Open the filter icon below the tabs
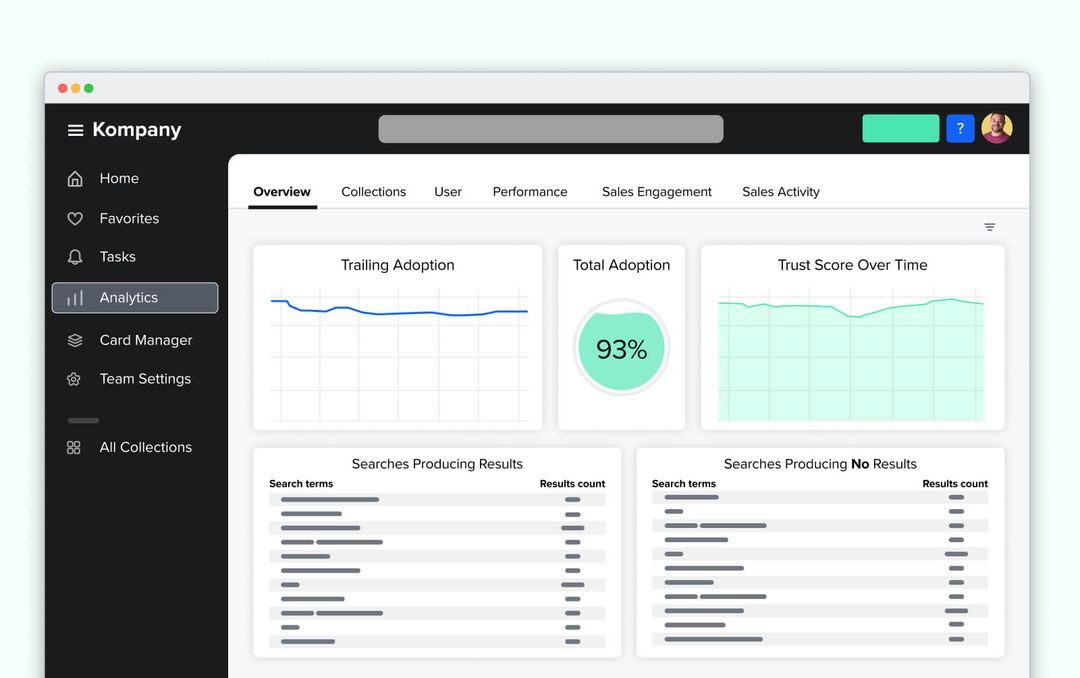 coord(990,227)
